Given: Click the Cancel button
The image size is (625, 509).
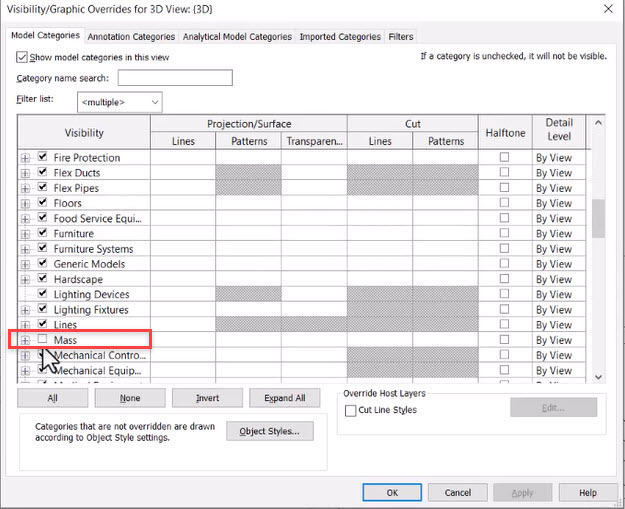Looking at the screenshot, I should coord(458,493).
